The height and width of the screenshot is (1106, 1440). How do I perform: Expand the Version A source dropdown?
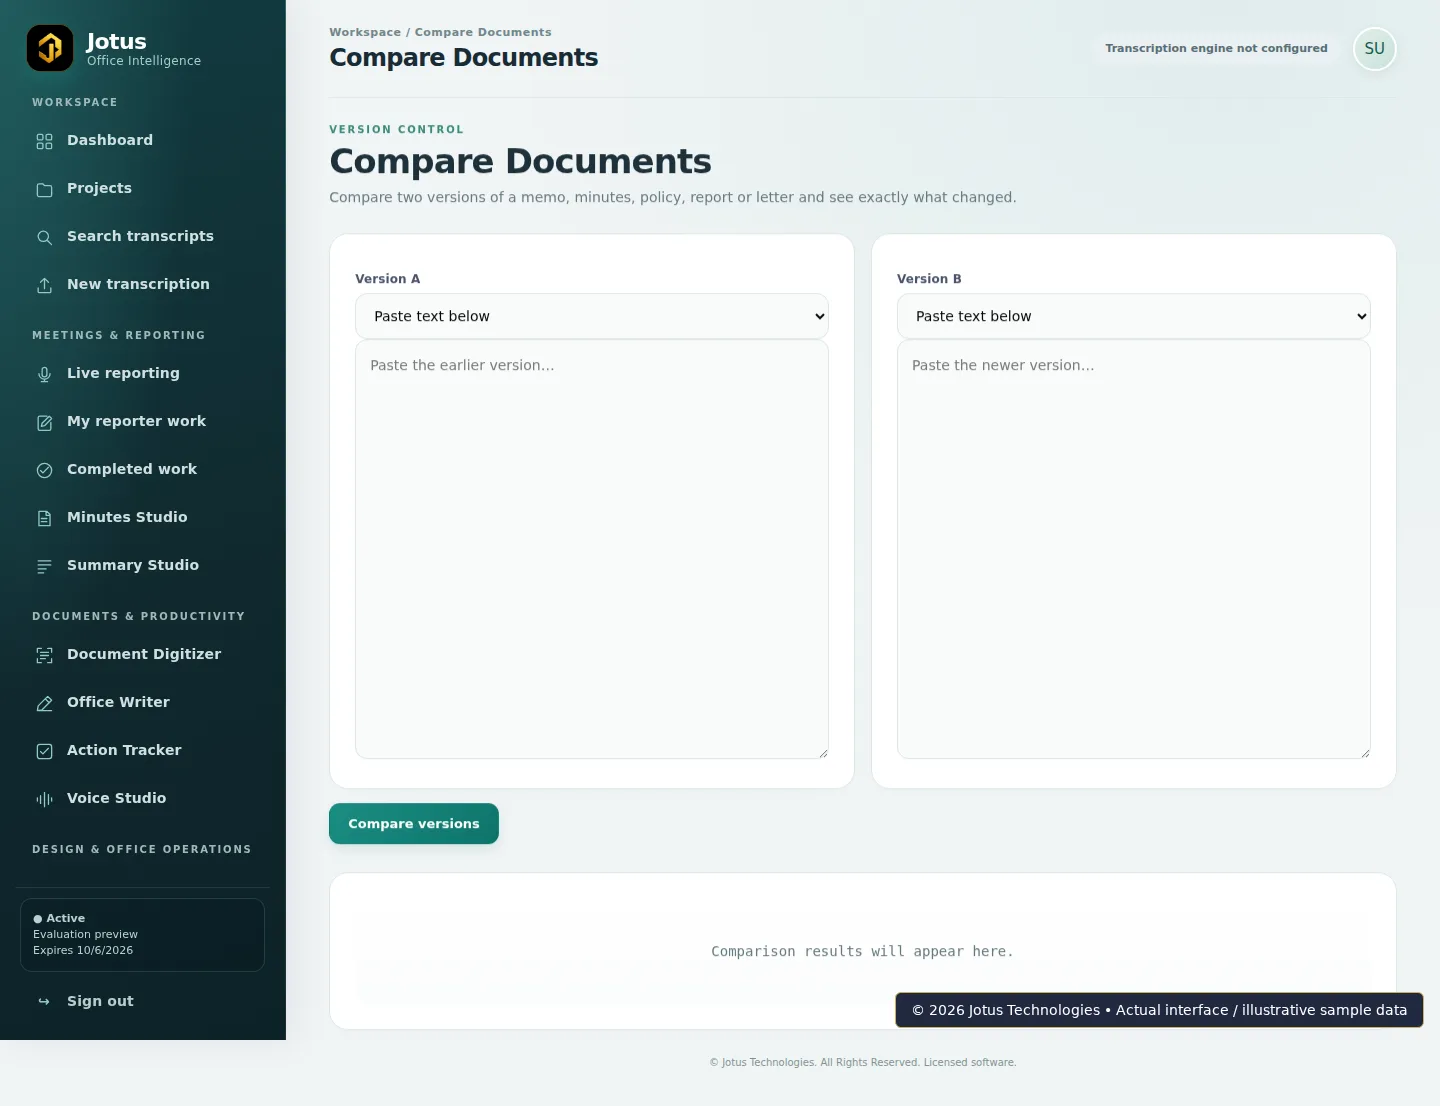(x=592, y=316)
